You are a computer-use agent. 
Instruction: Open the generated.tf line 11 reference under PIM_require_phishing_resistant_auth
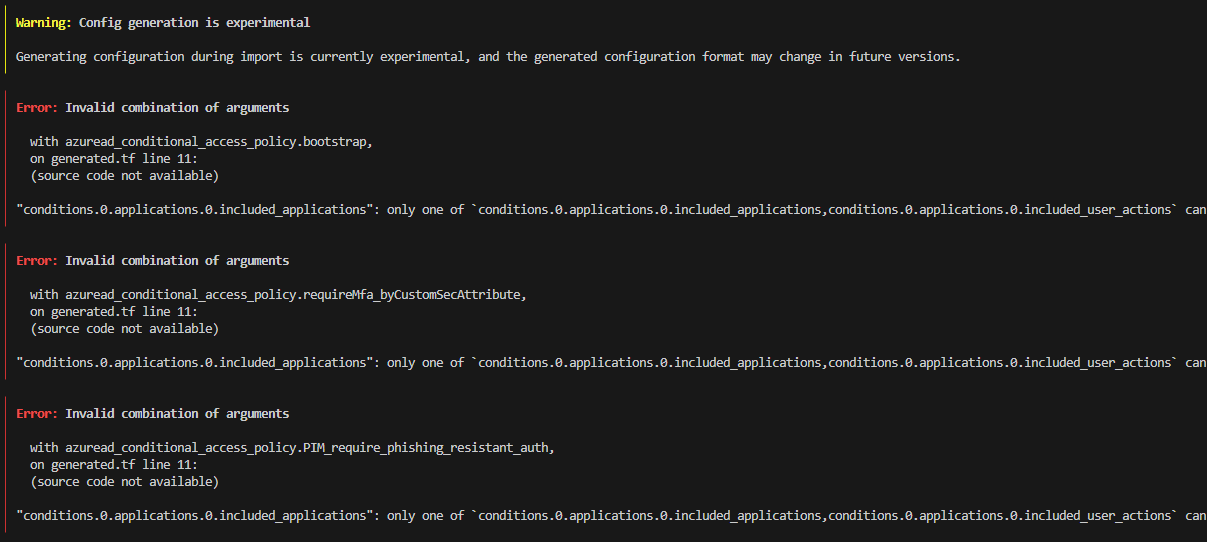click(113, 465)
